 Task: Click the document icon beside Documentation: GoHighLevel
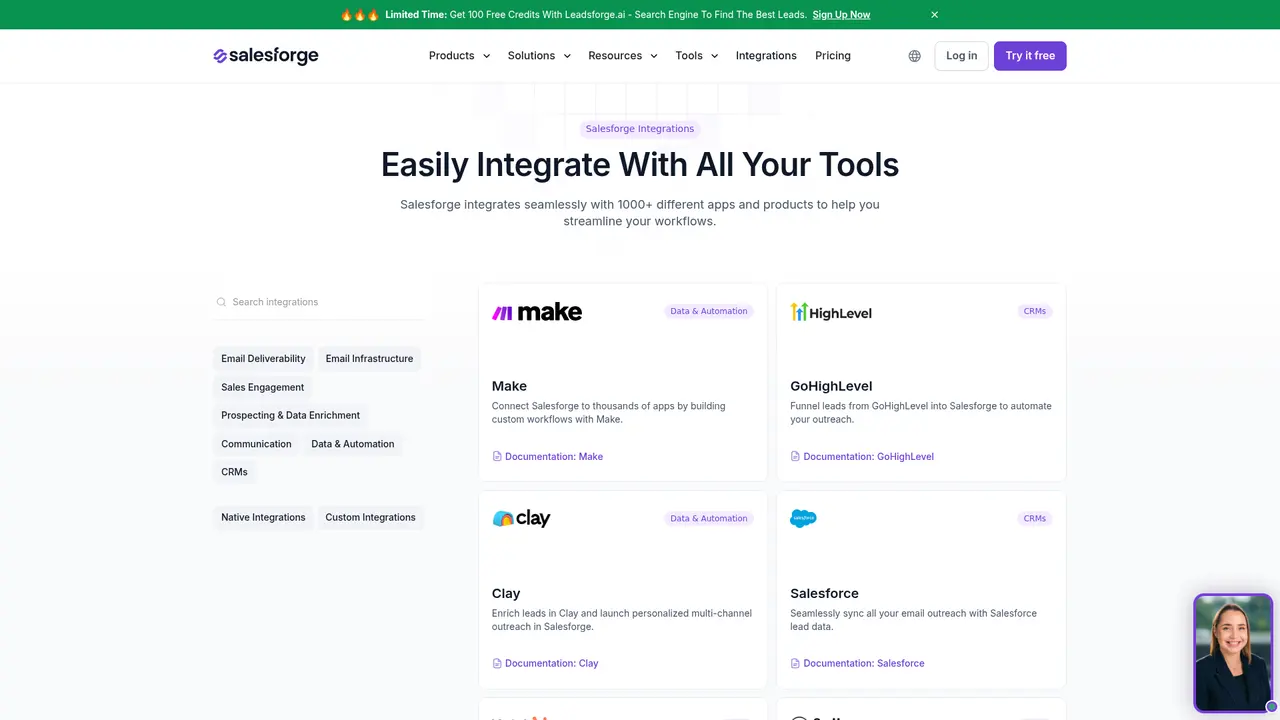[795, 457]
